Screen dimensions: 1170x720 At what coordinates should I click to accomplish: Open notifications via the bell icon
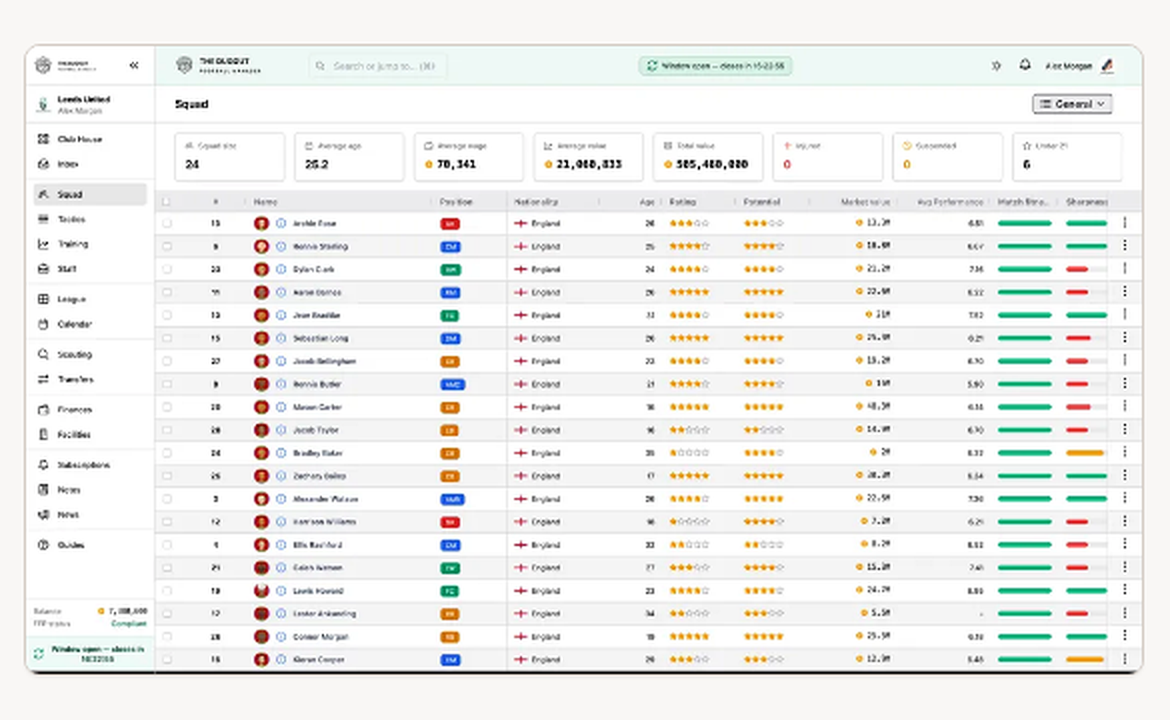pos(1025,66)
